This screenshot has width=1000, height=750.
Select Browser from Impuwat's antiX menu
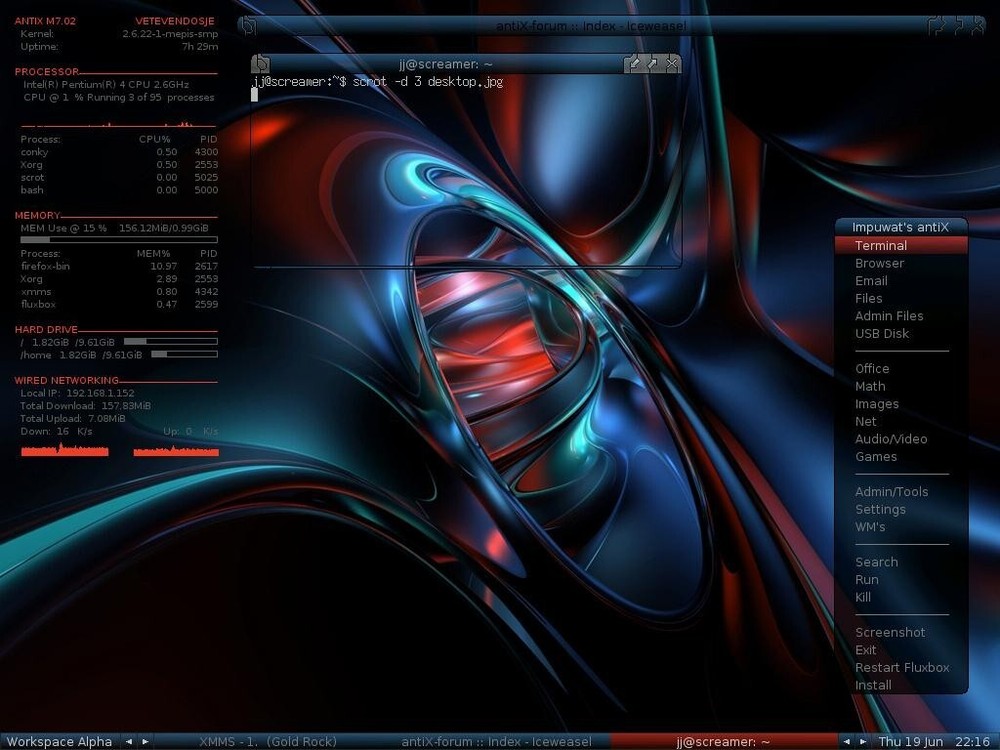[879, 263]
